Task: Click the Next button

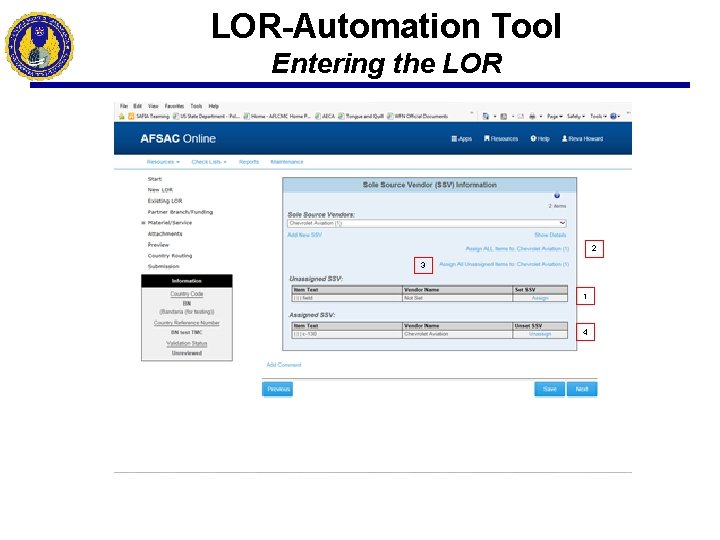Action: 582,389
